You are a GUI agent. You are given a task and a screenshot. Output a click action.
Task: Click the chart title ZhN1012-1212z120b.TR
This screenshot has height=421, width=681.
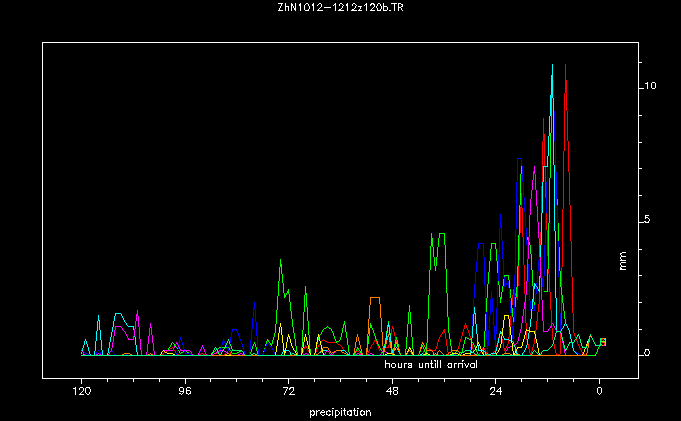340,8
